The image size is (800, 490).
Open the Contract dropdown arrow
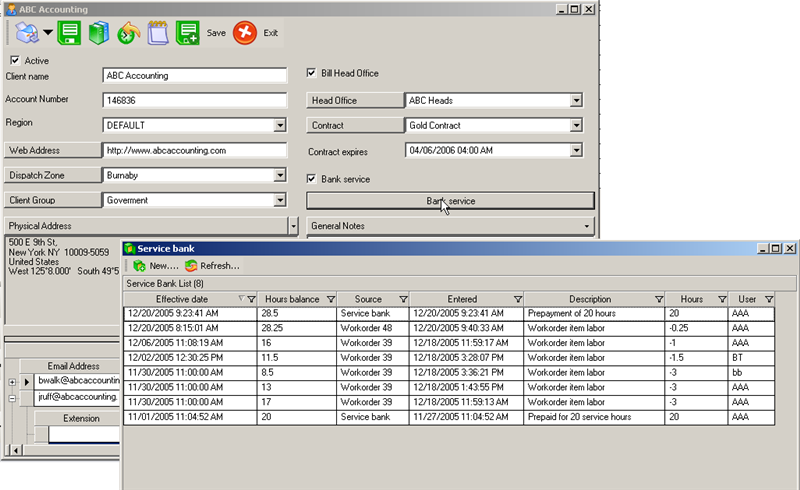click(576, 125)
